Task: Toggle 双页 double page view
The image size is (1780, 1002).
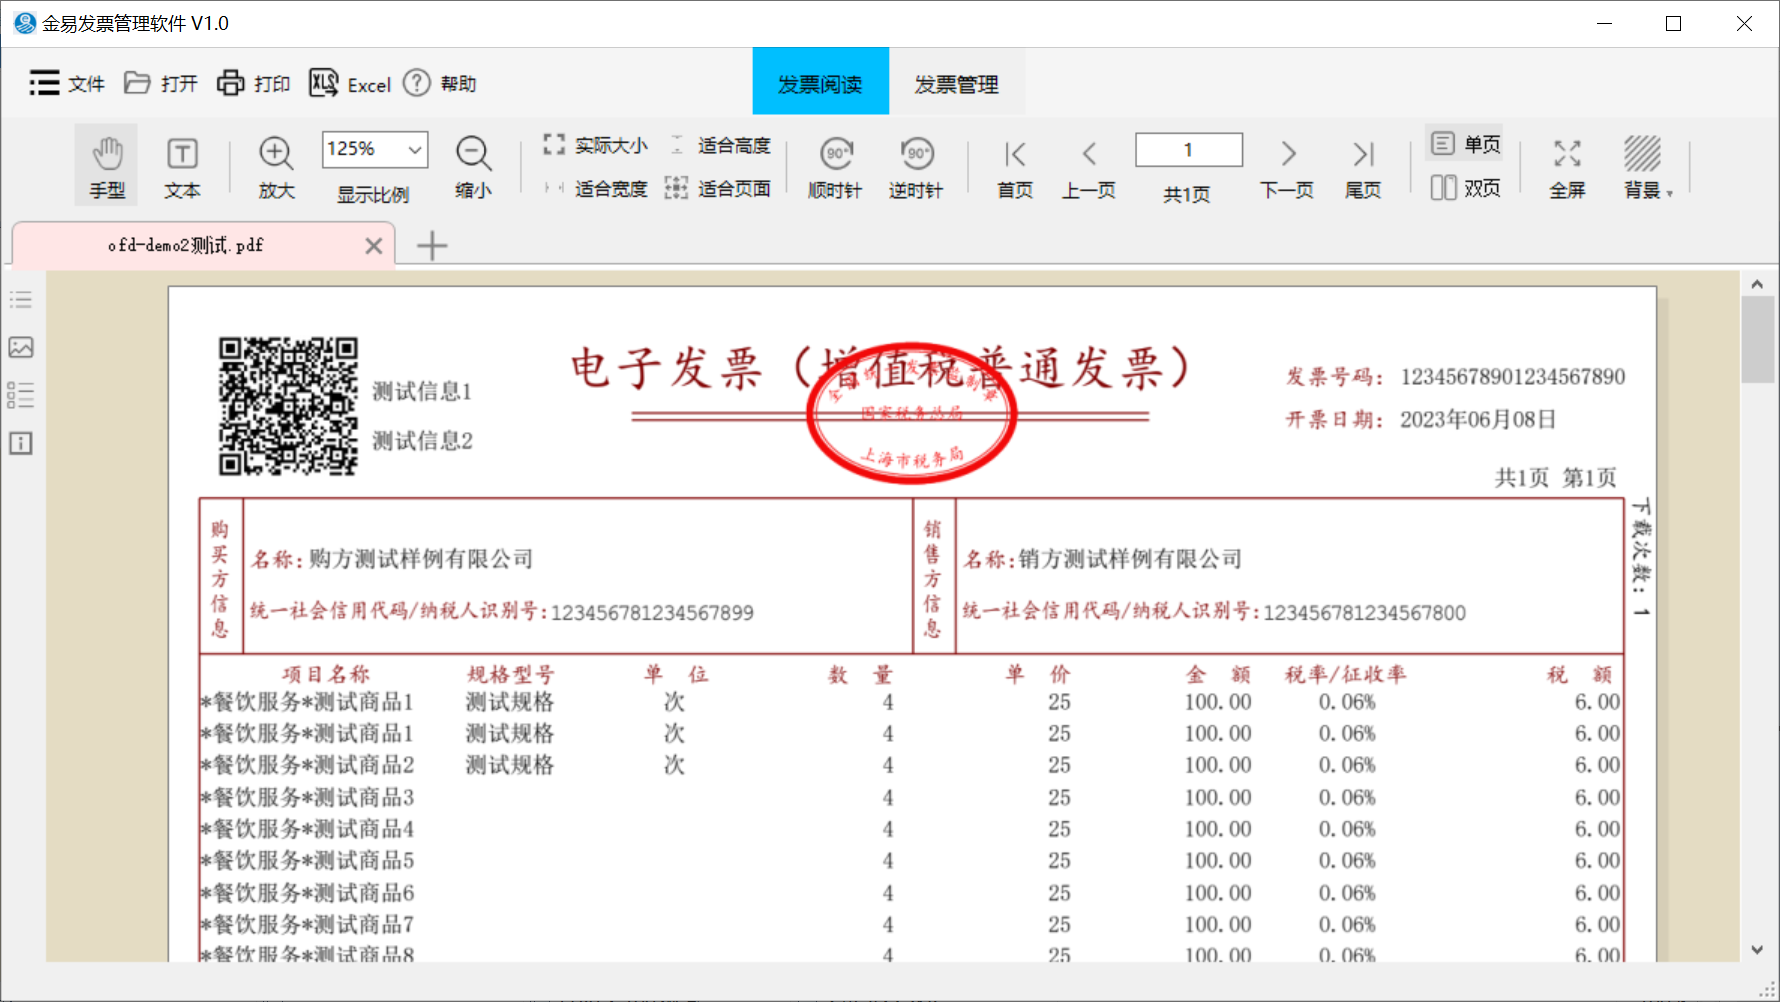Action: [x=1465, y=188]
